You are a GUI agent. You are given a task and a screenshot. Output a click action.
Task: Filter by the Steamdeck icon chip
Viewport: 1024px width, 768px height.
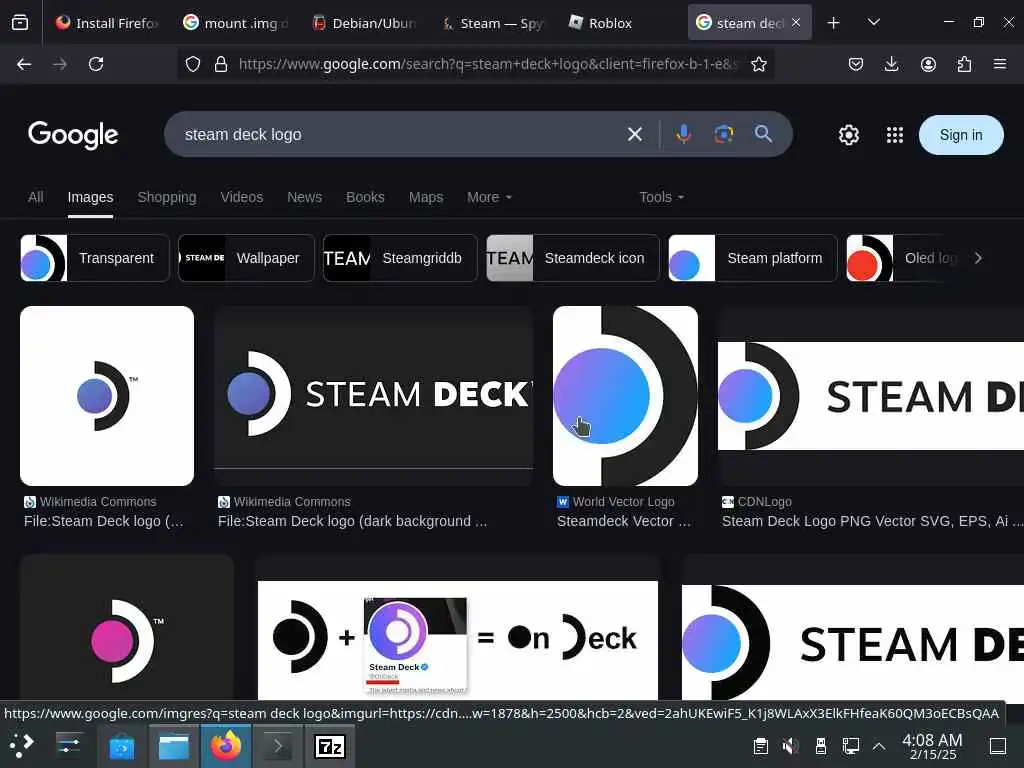(573, 258)
